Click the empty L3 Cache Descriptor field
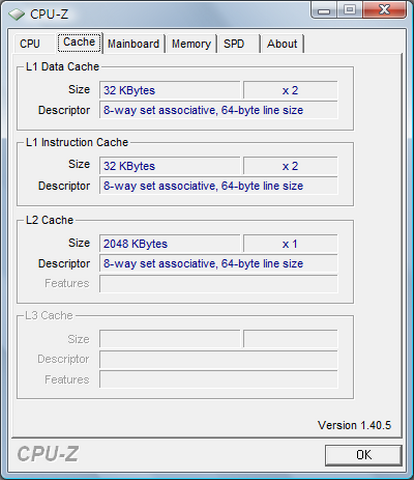Screen dimensions: 414x480 (218, 359)
